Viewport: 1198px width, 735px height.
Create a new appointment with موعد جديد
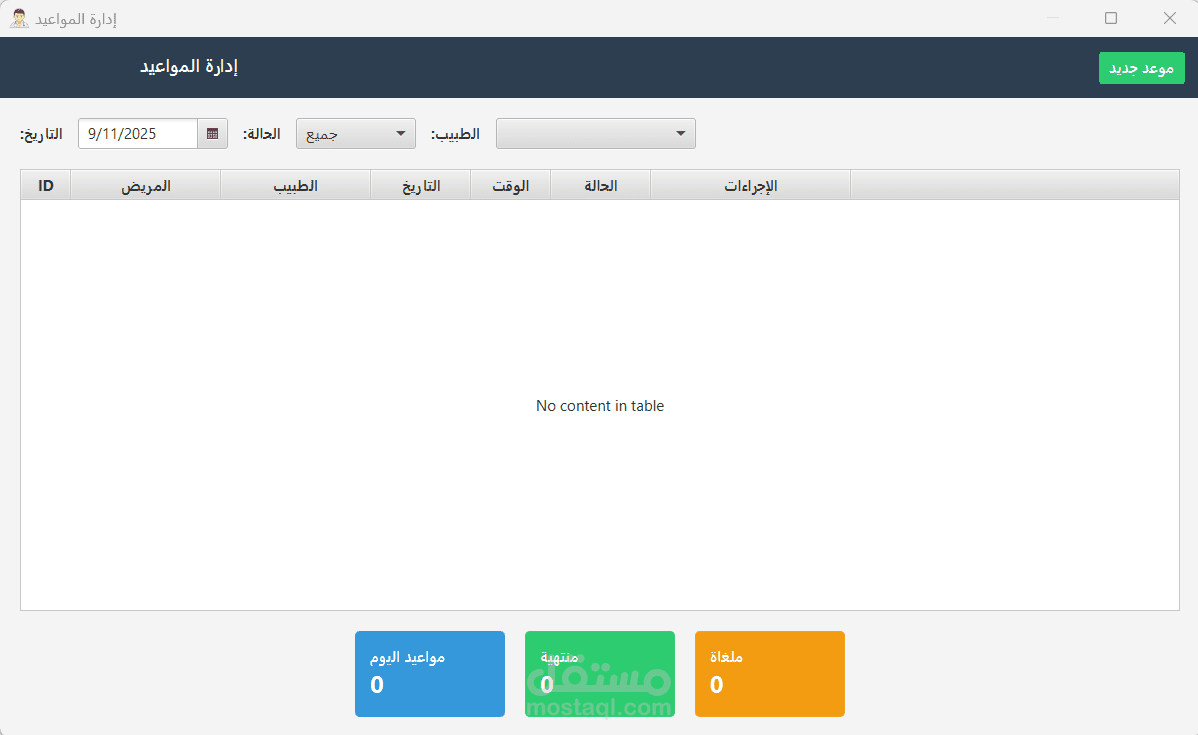click(x=1141, y=68)
